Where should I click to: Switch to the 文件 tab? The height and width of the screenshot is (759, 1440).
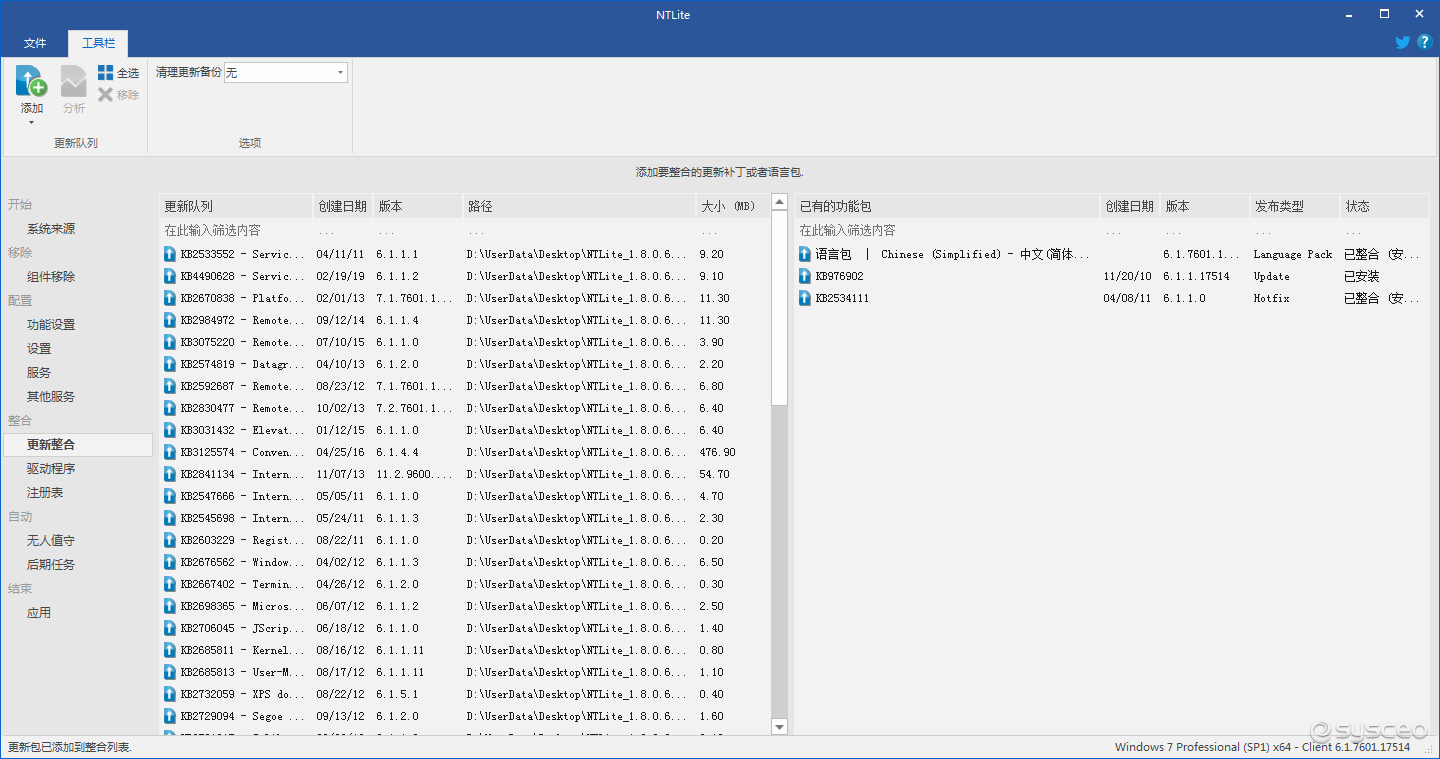(35, 43)
